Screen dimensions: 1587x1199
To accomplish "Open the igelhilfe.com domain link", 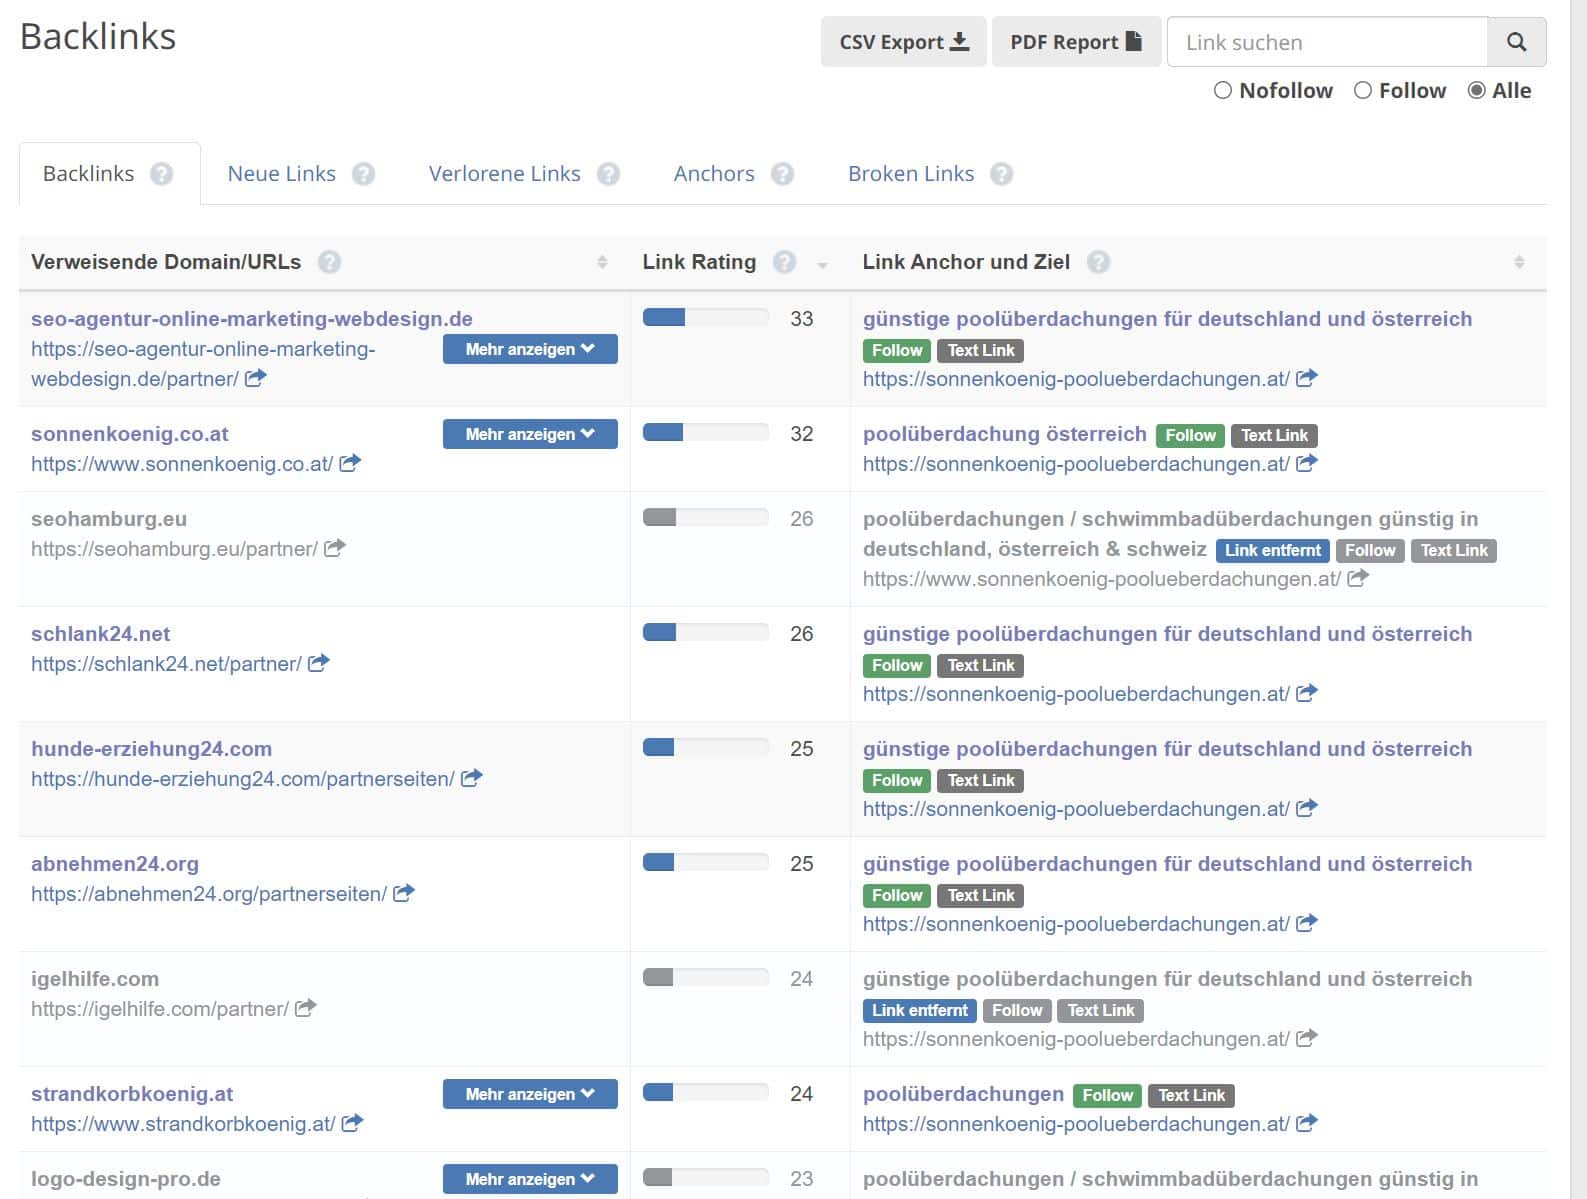I will click(95, 979).
